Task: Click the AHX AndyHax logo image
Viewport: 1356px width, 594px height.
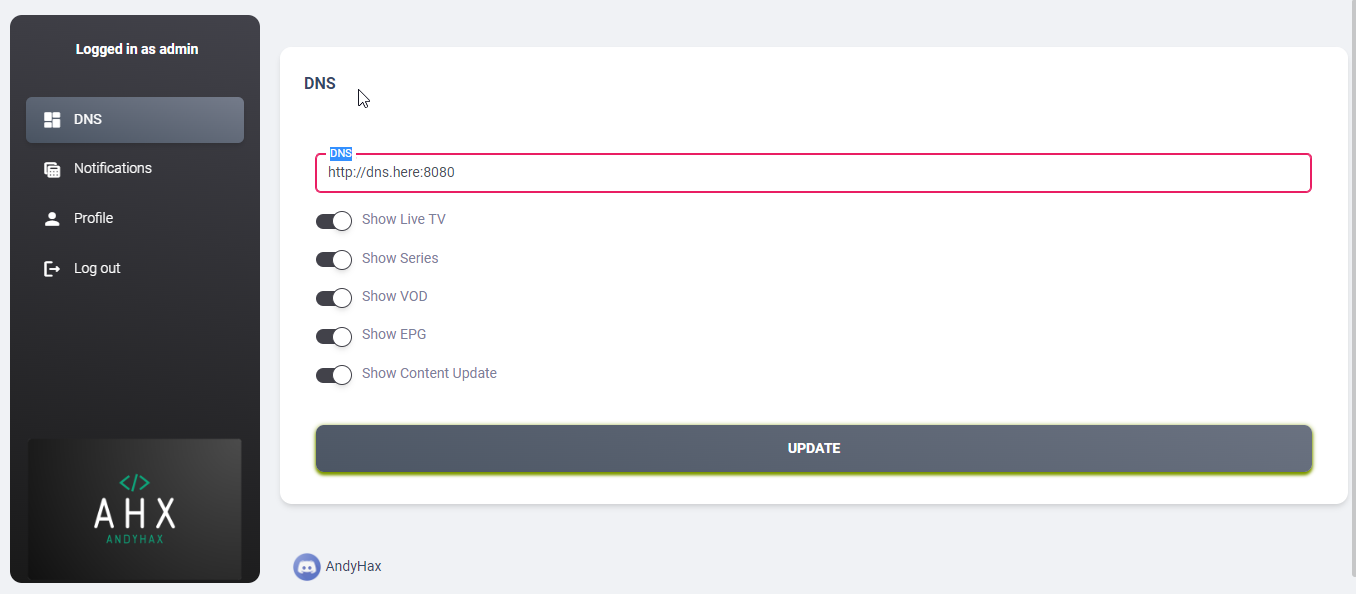Action: 135,509
